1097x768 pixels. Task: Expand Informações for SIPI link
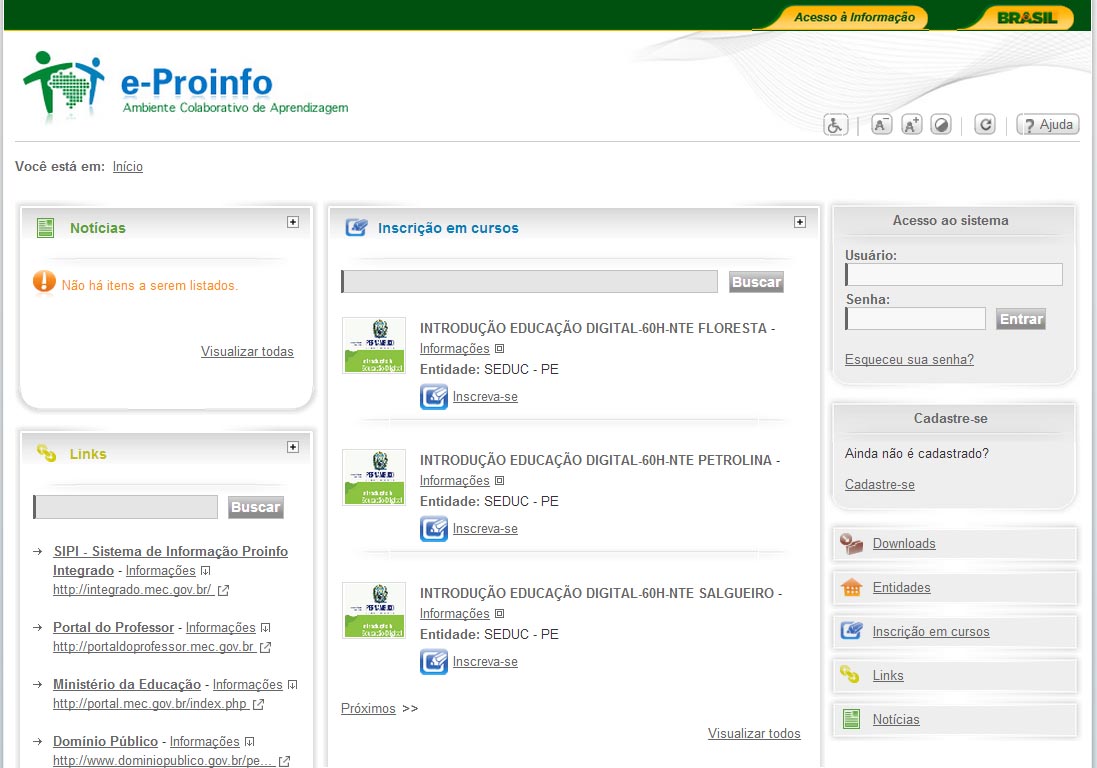[168, 571]
